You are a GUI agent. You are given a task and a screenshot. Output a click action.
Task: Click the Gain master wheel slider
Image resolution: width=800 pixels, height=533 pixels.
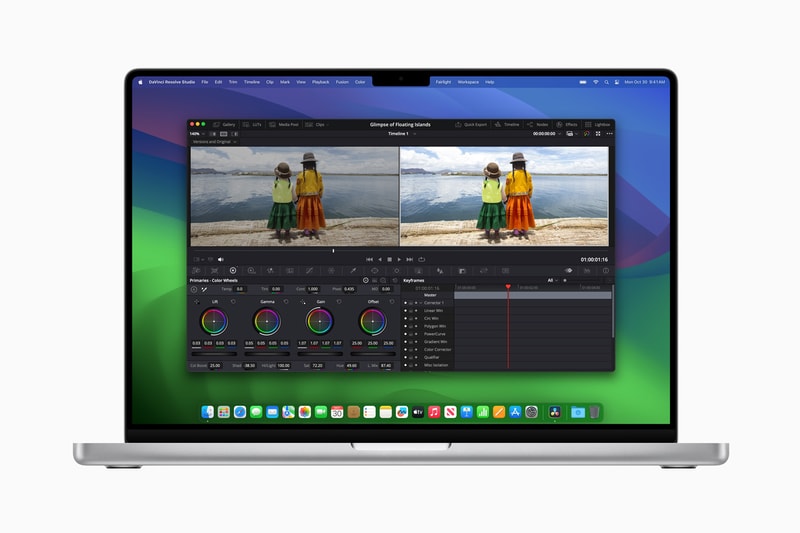pyautogui.click(x=320, y=353)
